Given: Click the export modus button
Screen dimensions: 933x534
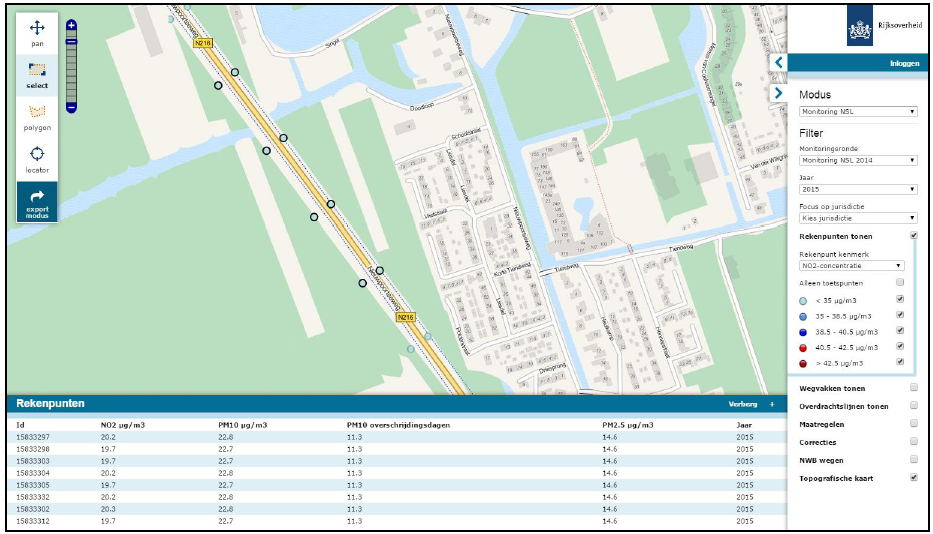Looking at the screenshot, I should coord(37,202).
